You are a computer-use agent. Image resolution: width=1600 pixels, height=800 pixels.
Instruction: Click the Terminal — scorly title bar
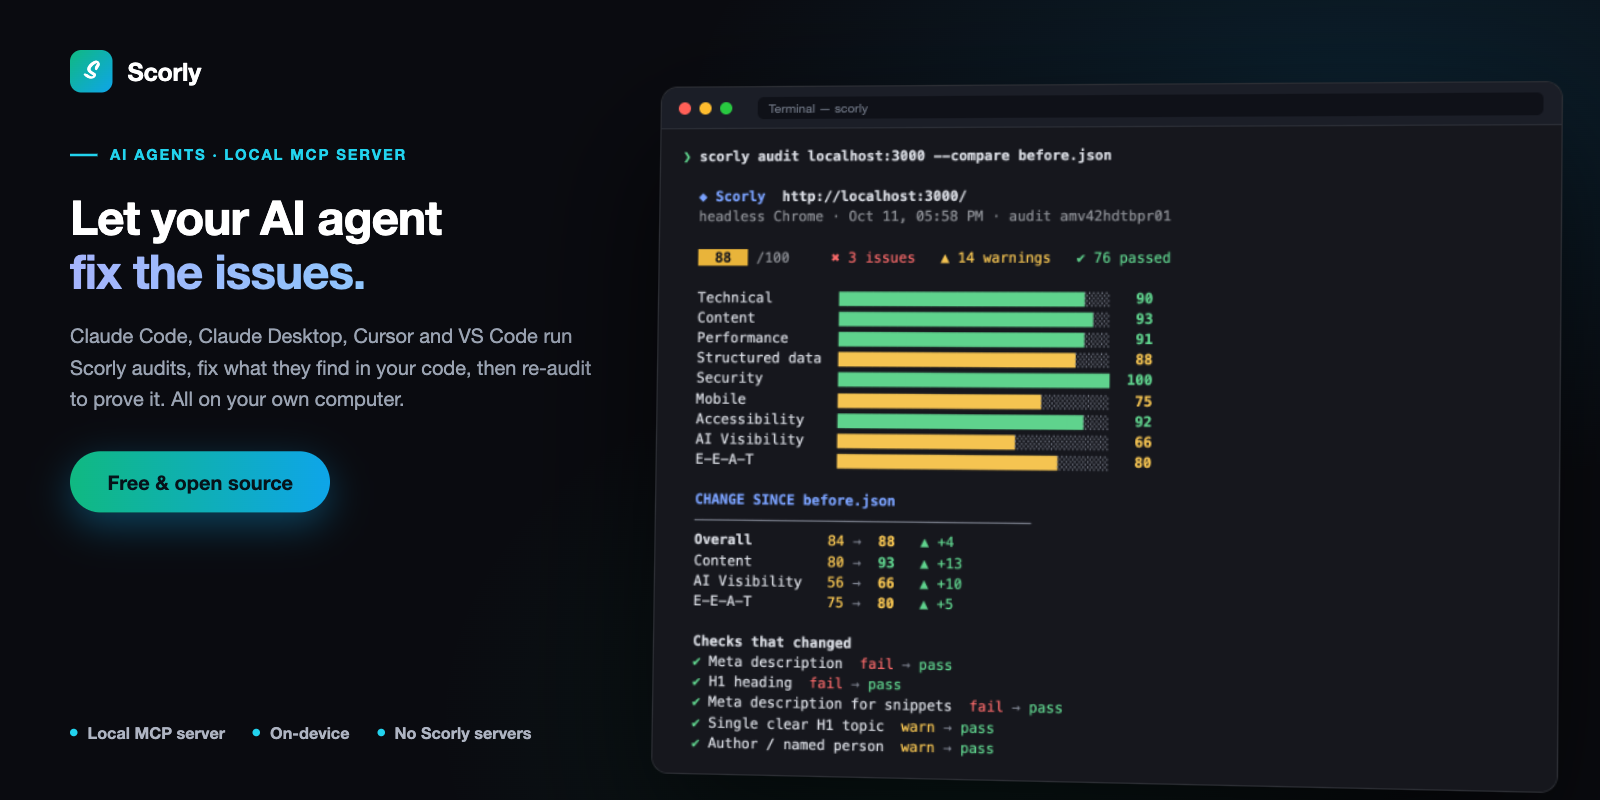[1150, 106]
